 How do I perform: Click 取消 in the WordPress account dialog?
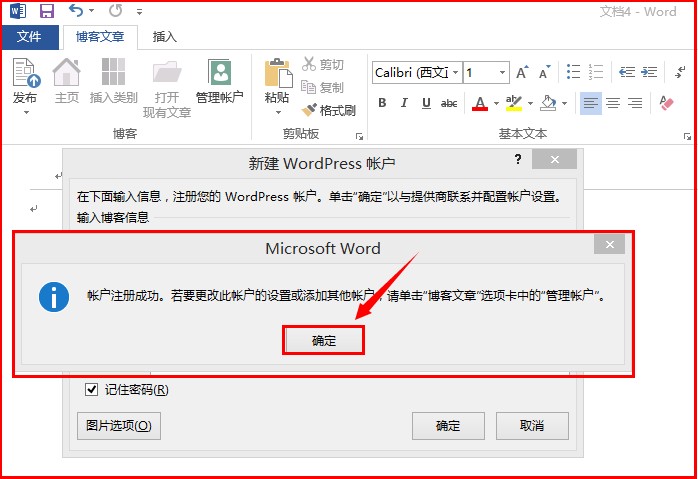click(x=532, y=426)
